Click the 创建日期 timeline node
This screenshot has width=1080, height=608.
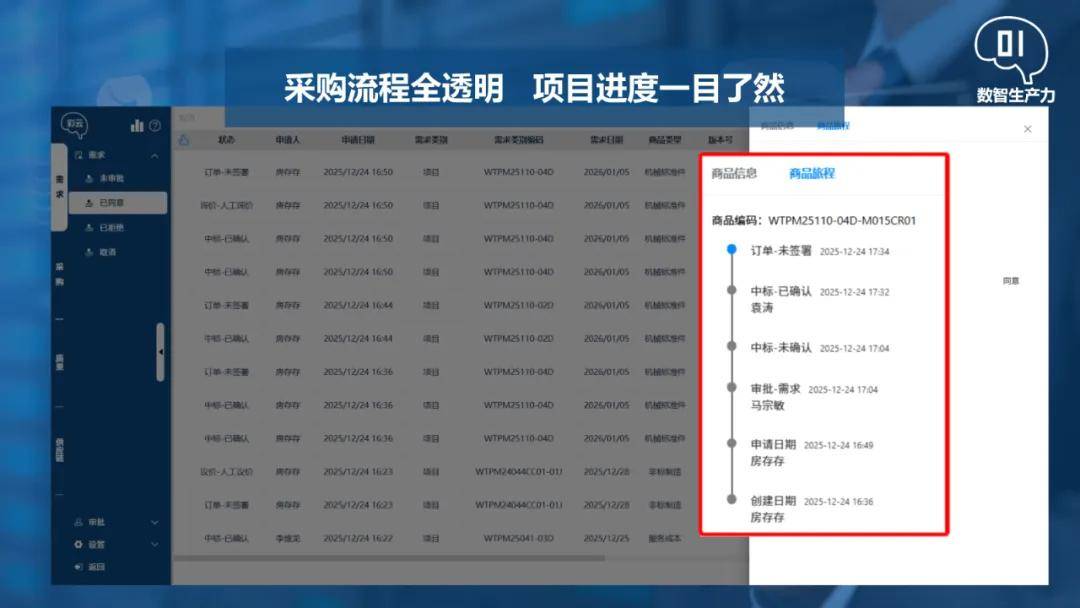pyautogui.click(x=732, y=498)
